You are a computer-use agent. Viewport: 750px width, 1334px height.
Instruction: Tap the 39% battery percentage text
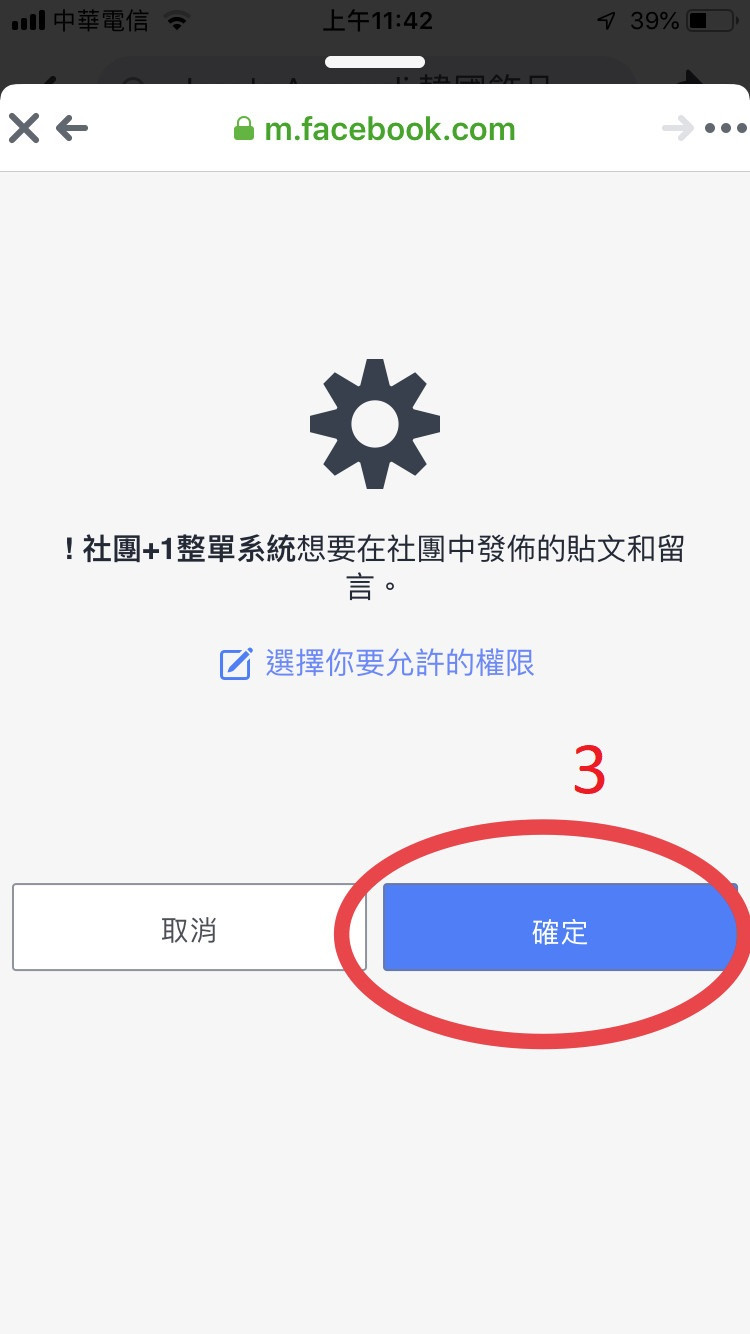click(x=655, y=20)
